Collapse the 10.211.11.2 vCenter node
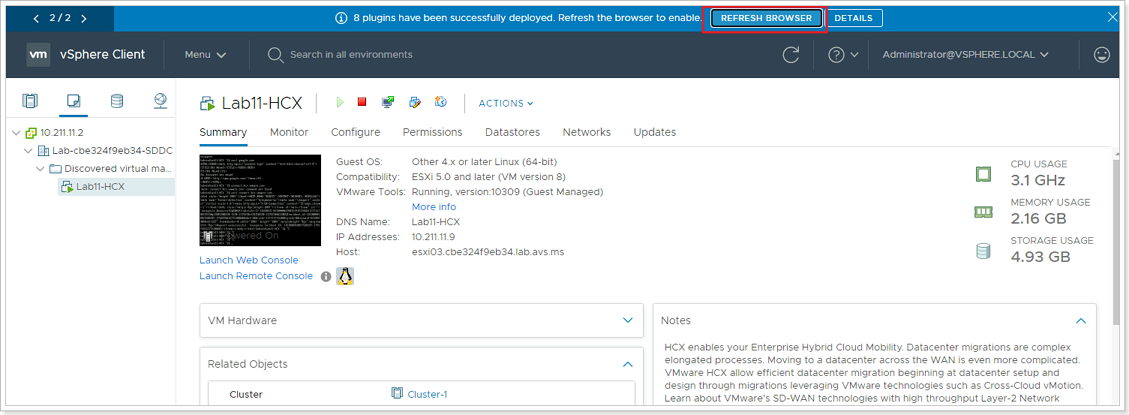This screenshot has width=1129, height=415. [17, 133]
